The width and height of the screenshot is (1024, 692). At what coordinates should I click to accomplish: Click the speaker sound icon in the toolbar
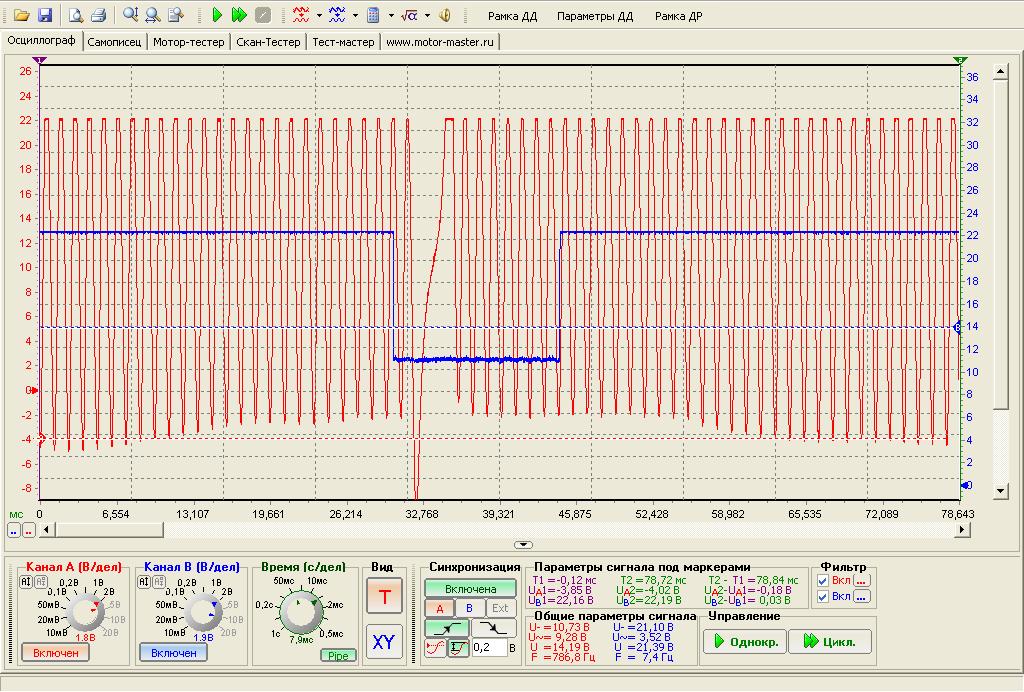pyautogui.click(x=445, y=15)
